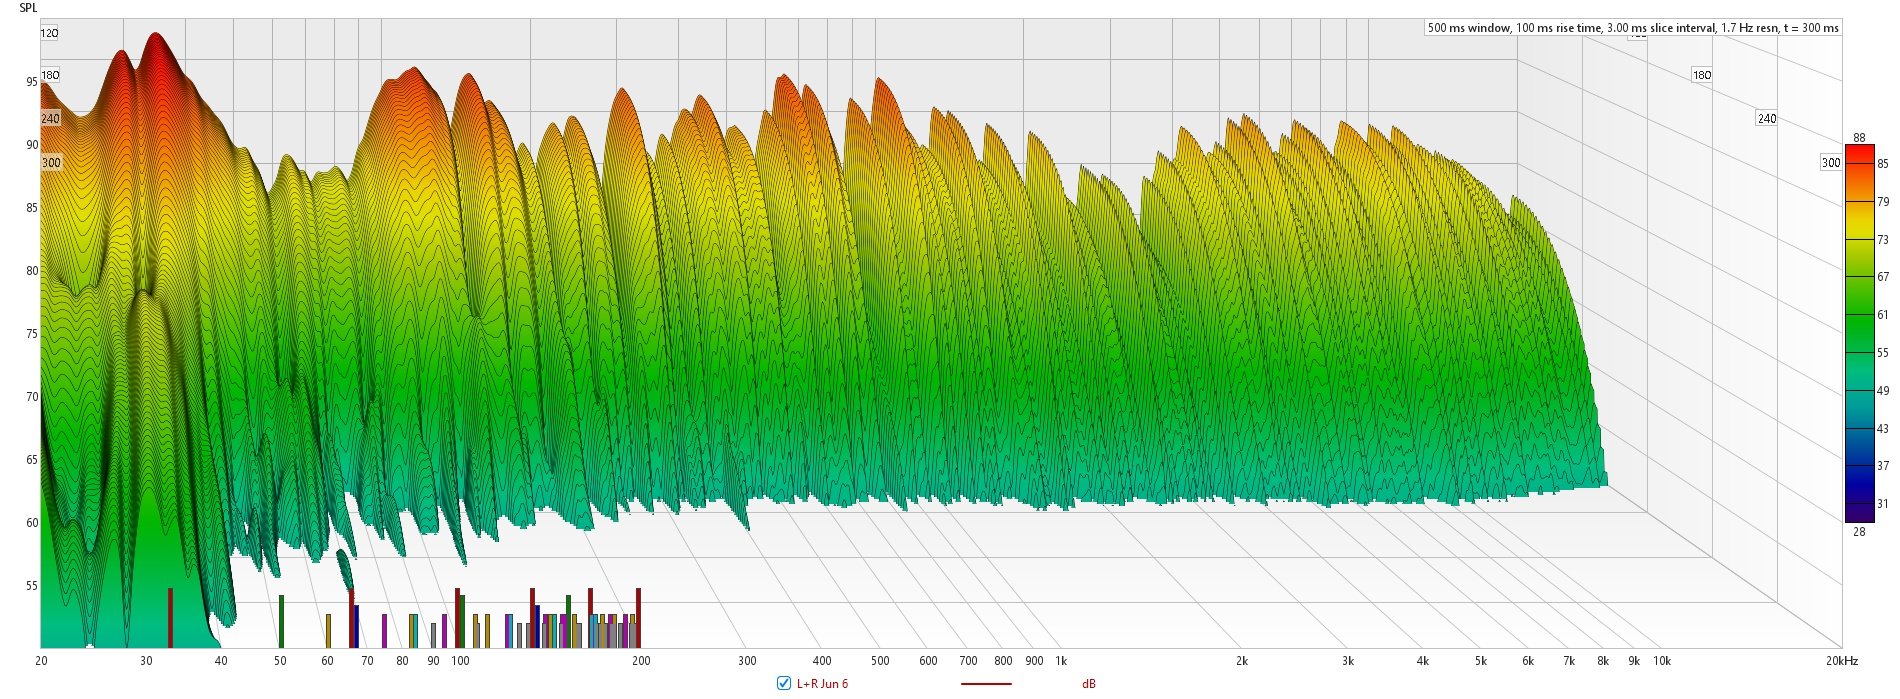Viewport: 1900px width, 699px height.
Task: Click the 300 time label beside color scale
Action: pyautogui.click(x=1830, y=162)
